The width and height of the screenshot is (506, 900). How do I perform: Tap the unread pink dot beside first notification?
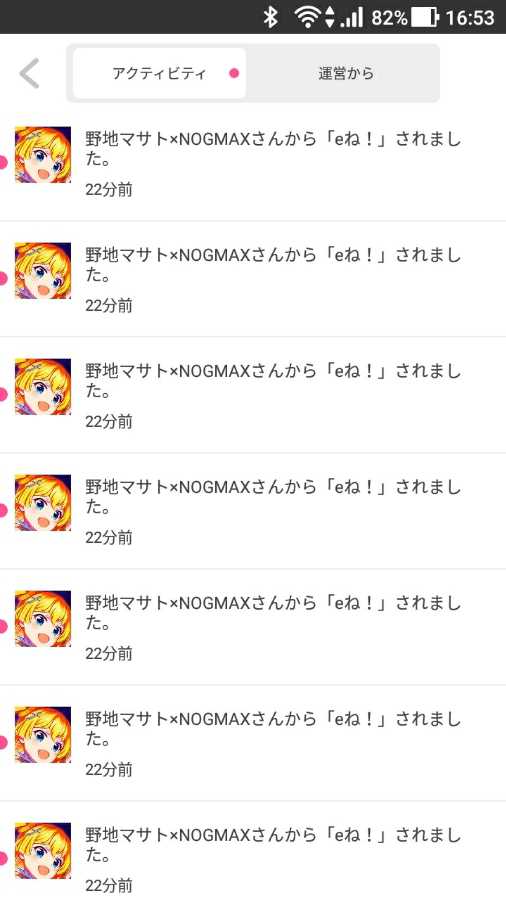(x=3, y=163)
